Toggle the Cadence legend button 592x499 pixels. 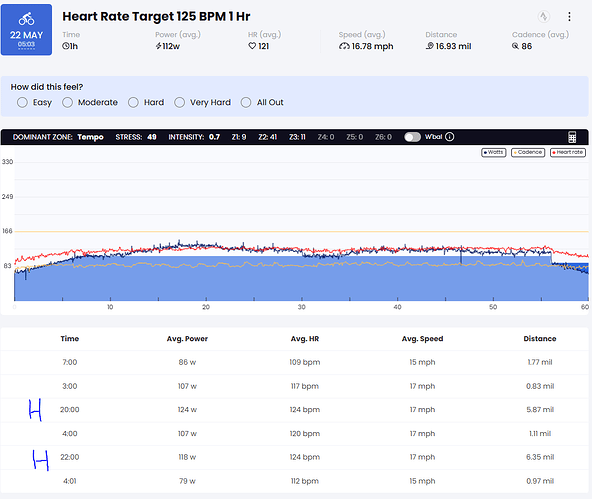[528, 152]
